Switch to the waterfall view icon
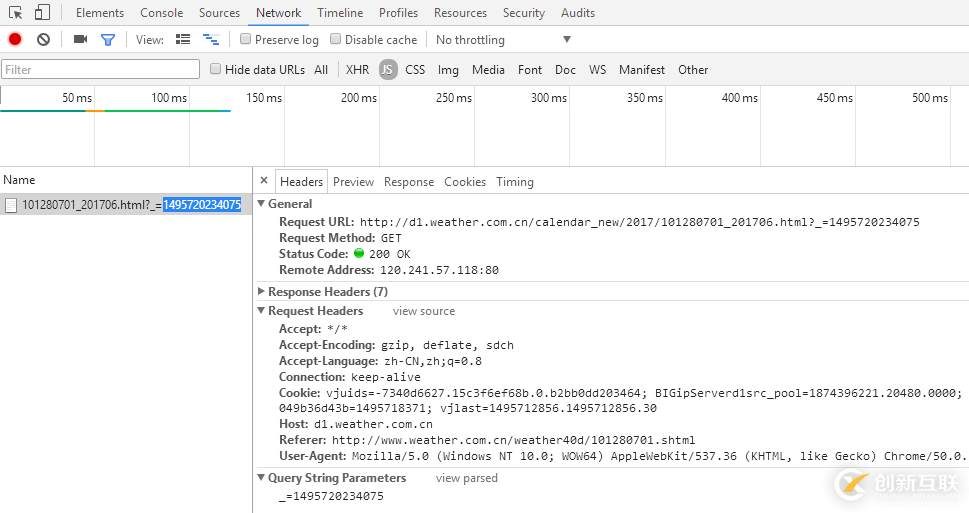Viewport: 969px width, 513px height. click(211, 40)
